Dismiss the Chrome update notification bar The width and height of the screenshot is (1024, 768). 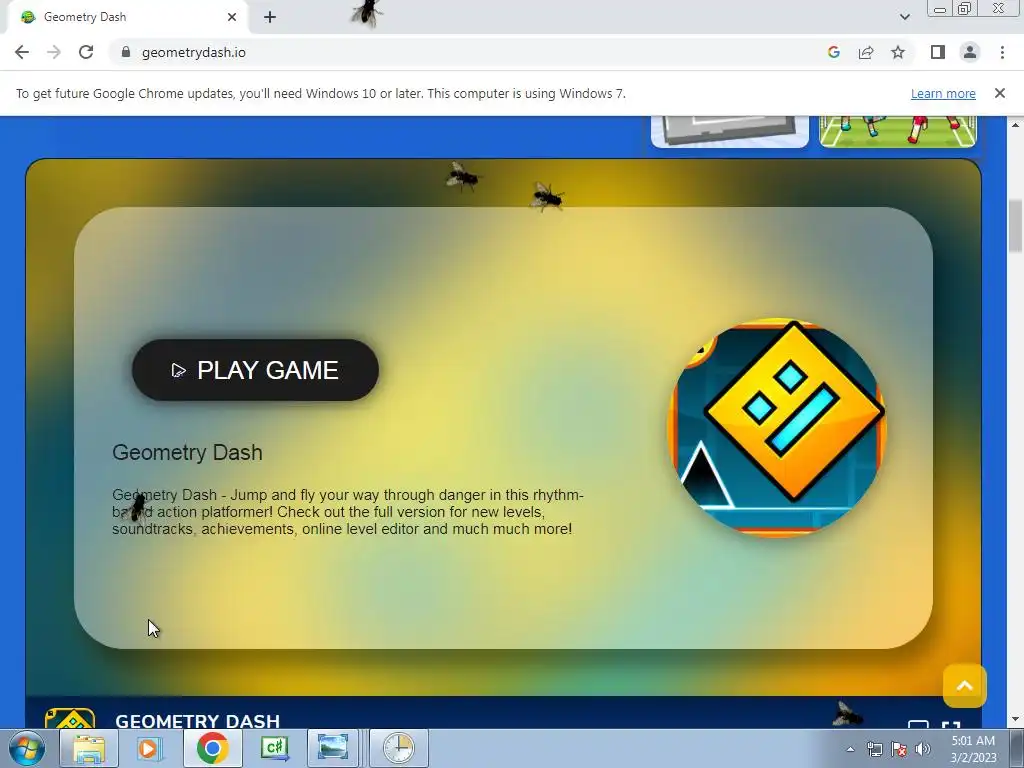click(x=1000, y=93)
